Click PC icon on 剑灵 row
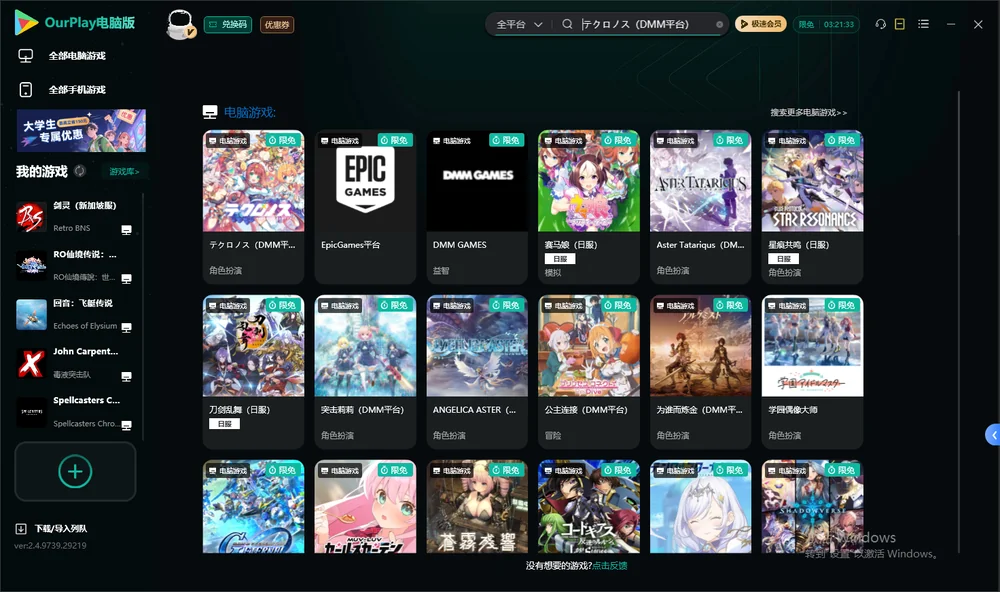1000x592 pixels. click(x=126, y=230)
